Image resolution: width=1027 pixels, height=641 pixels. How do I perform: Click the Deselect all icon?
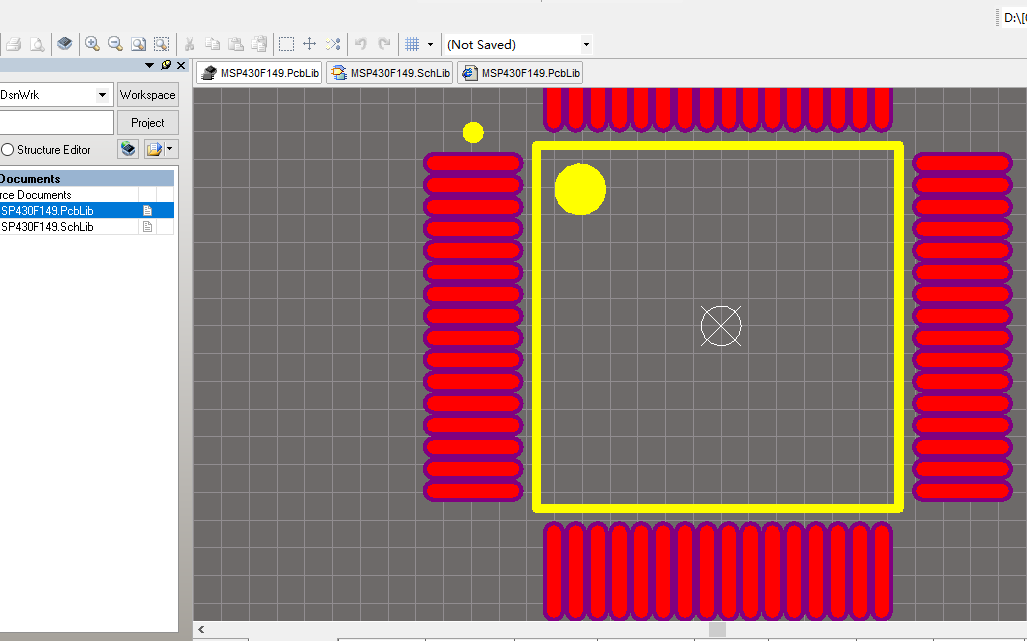333,44
